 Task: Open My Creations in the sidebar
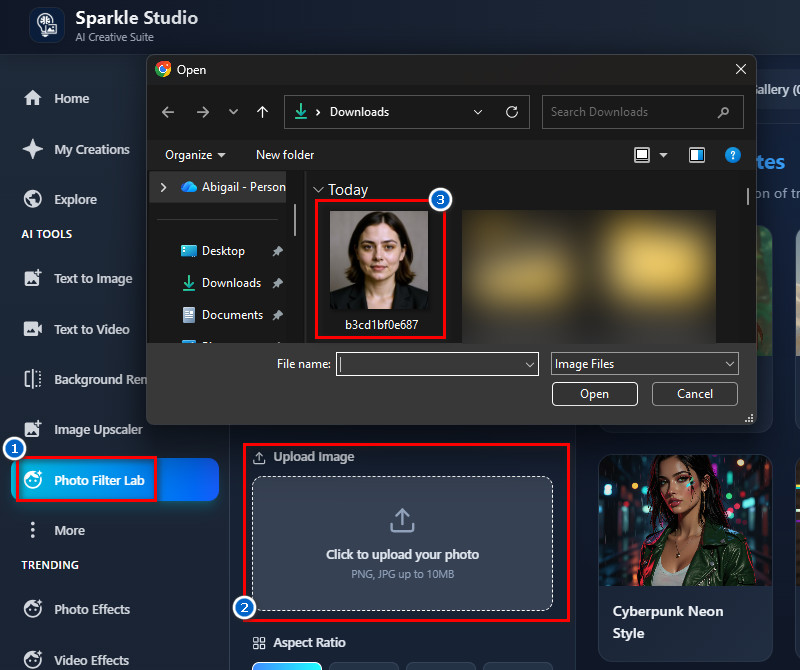77,149
